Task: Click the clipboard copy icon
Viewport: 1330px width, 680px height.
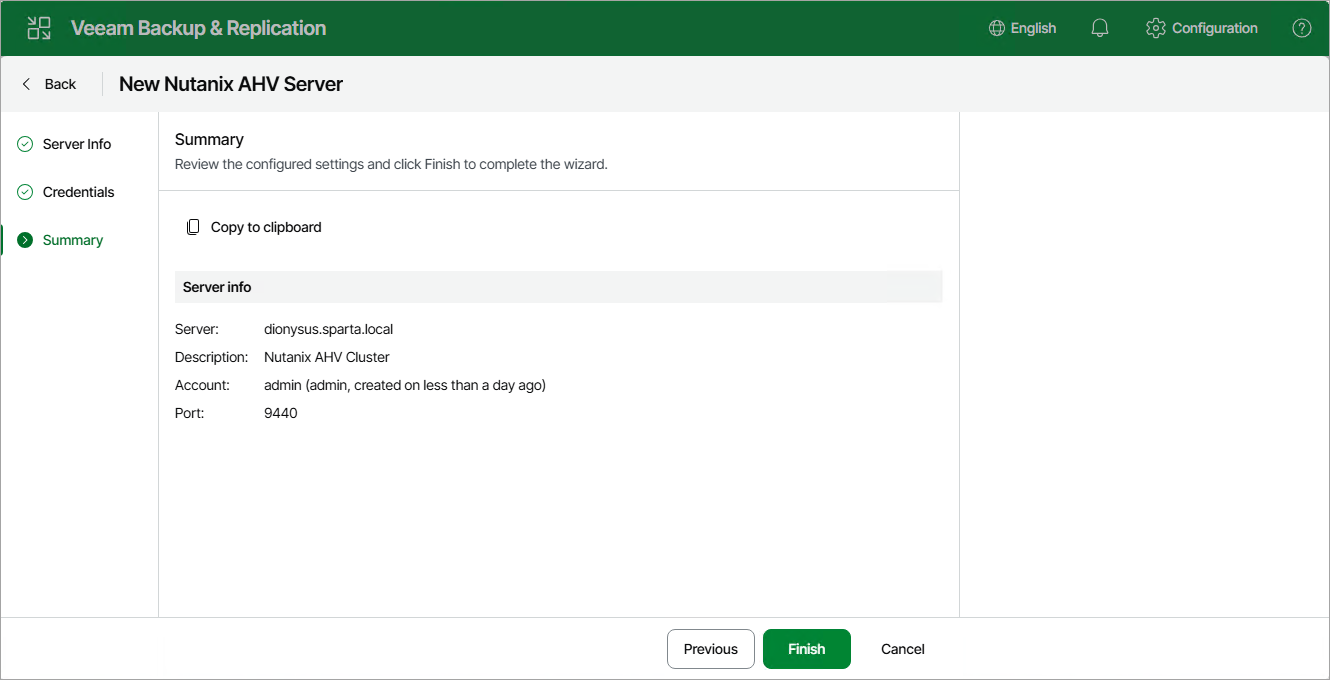Action: pos(193,227)
